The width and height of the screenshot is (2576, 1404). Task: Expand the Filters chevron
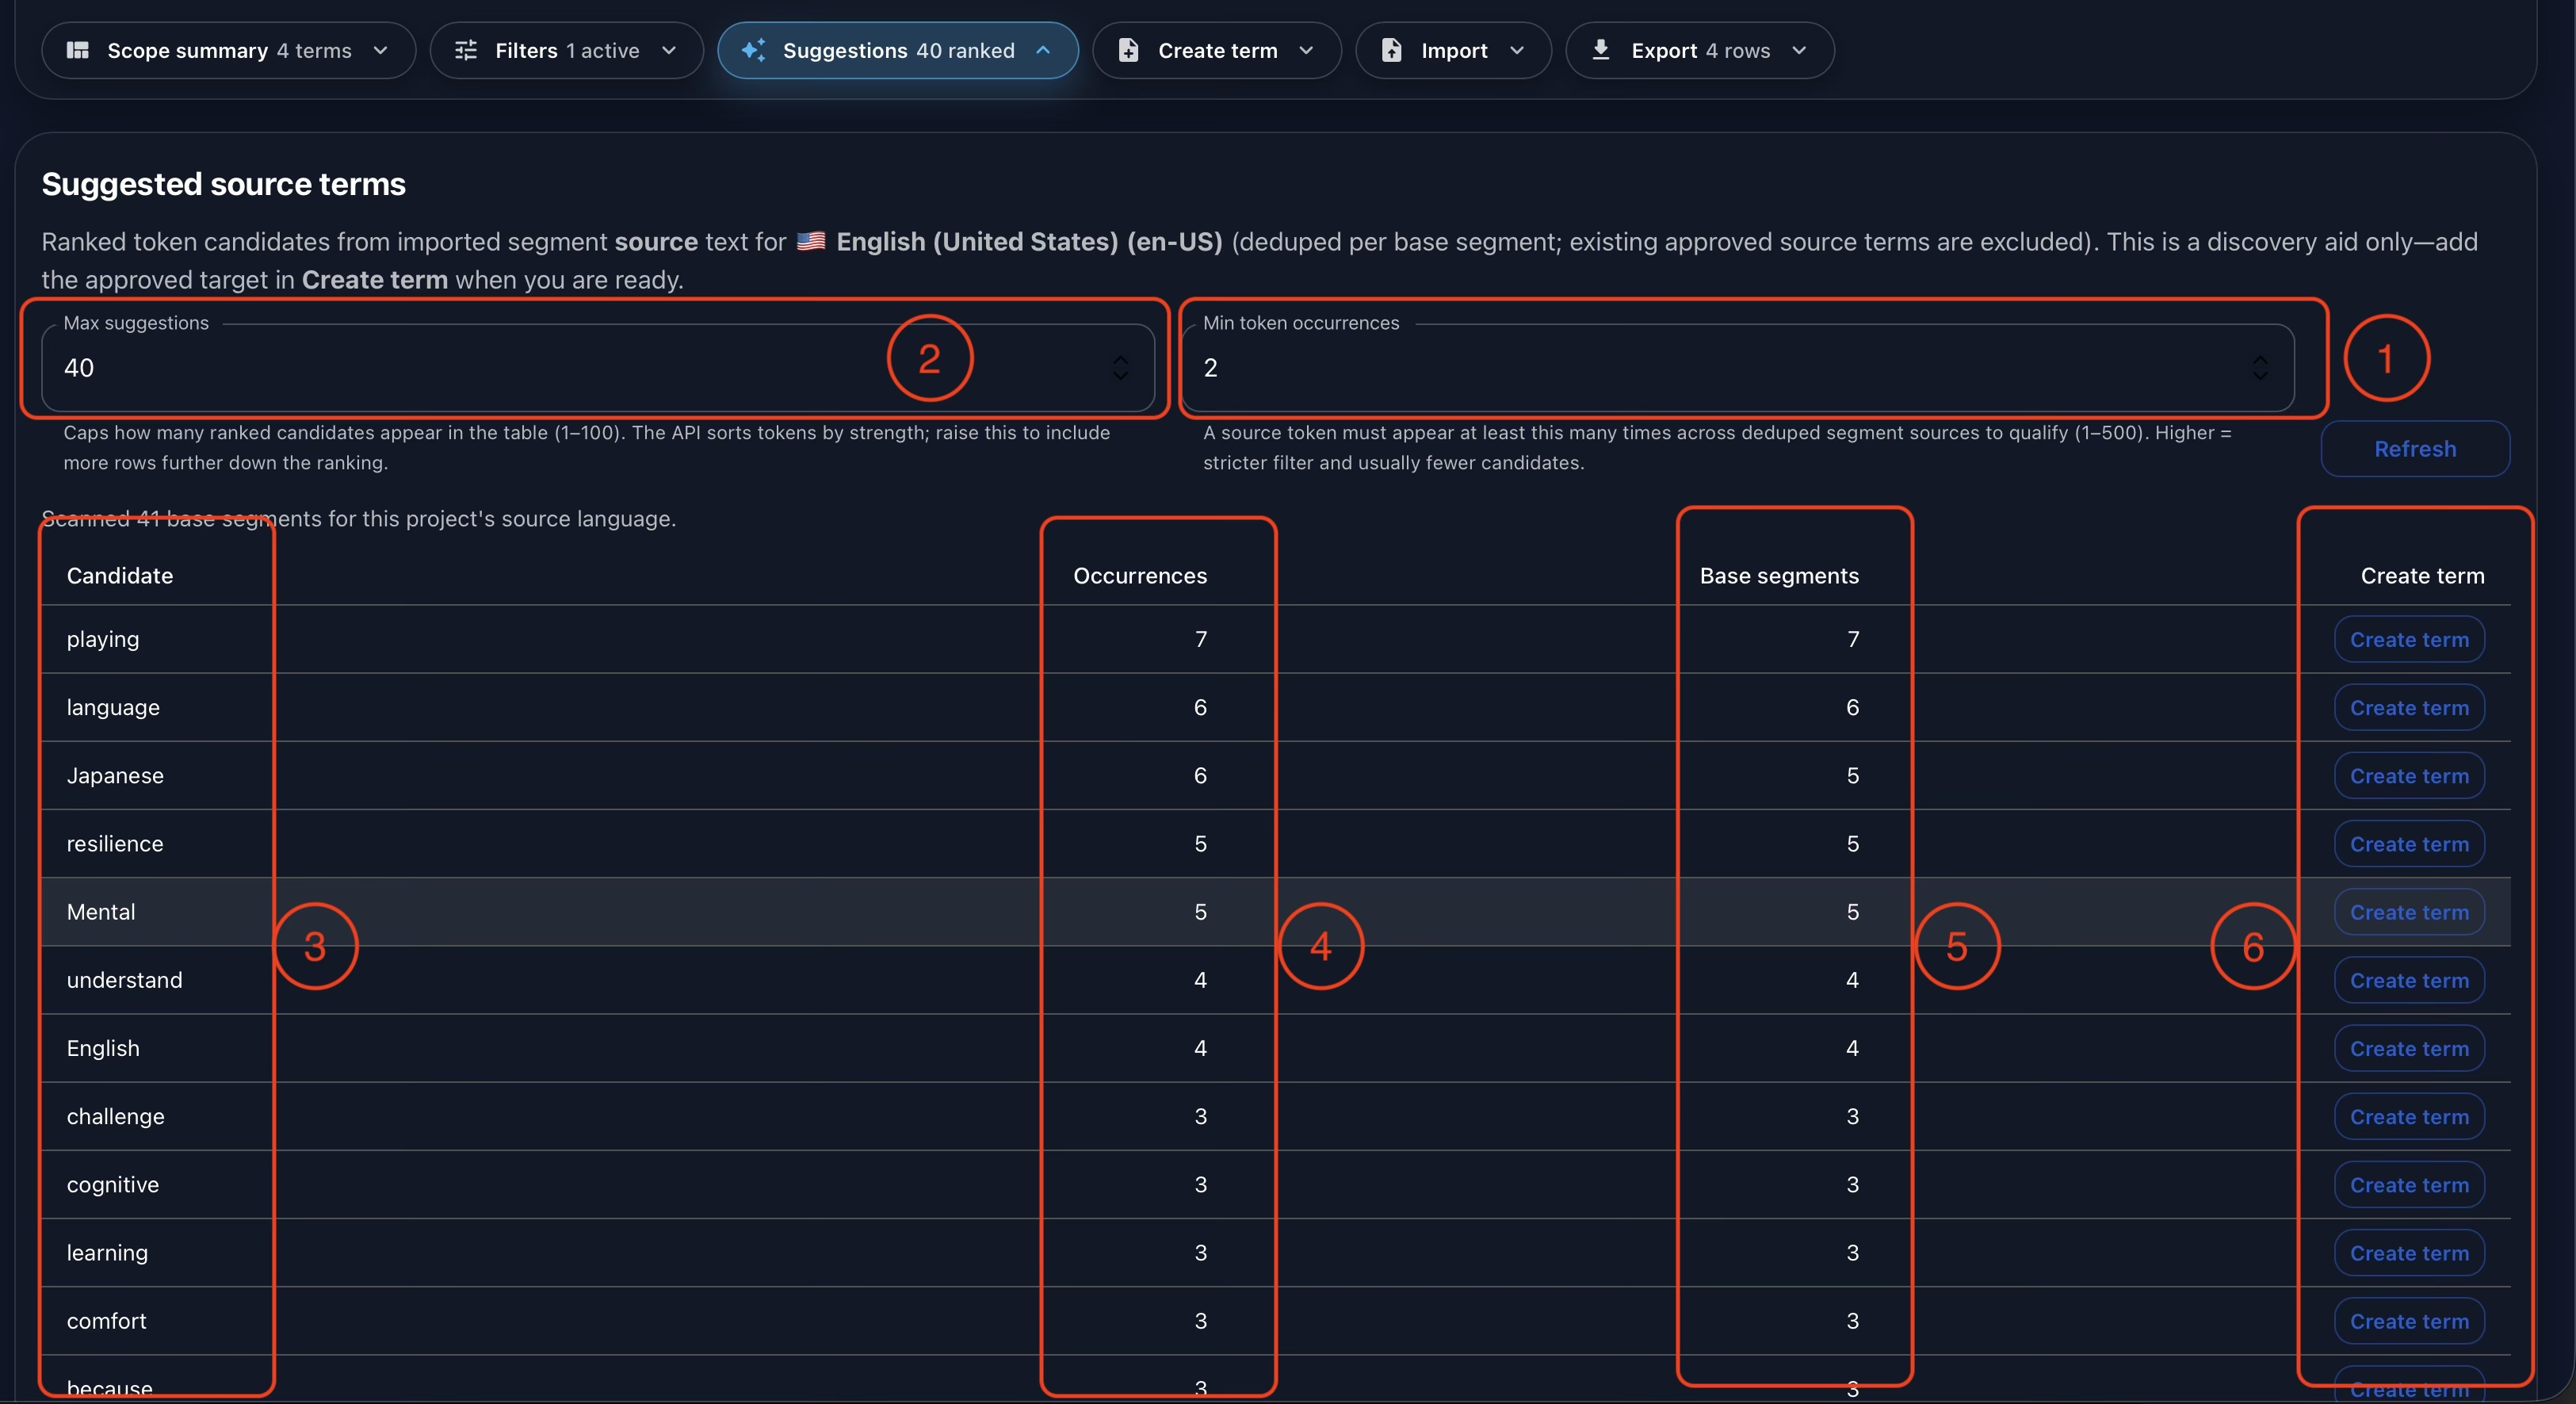click(x=669, y=50)
